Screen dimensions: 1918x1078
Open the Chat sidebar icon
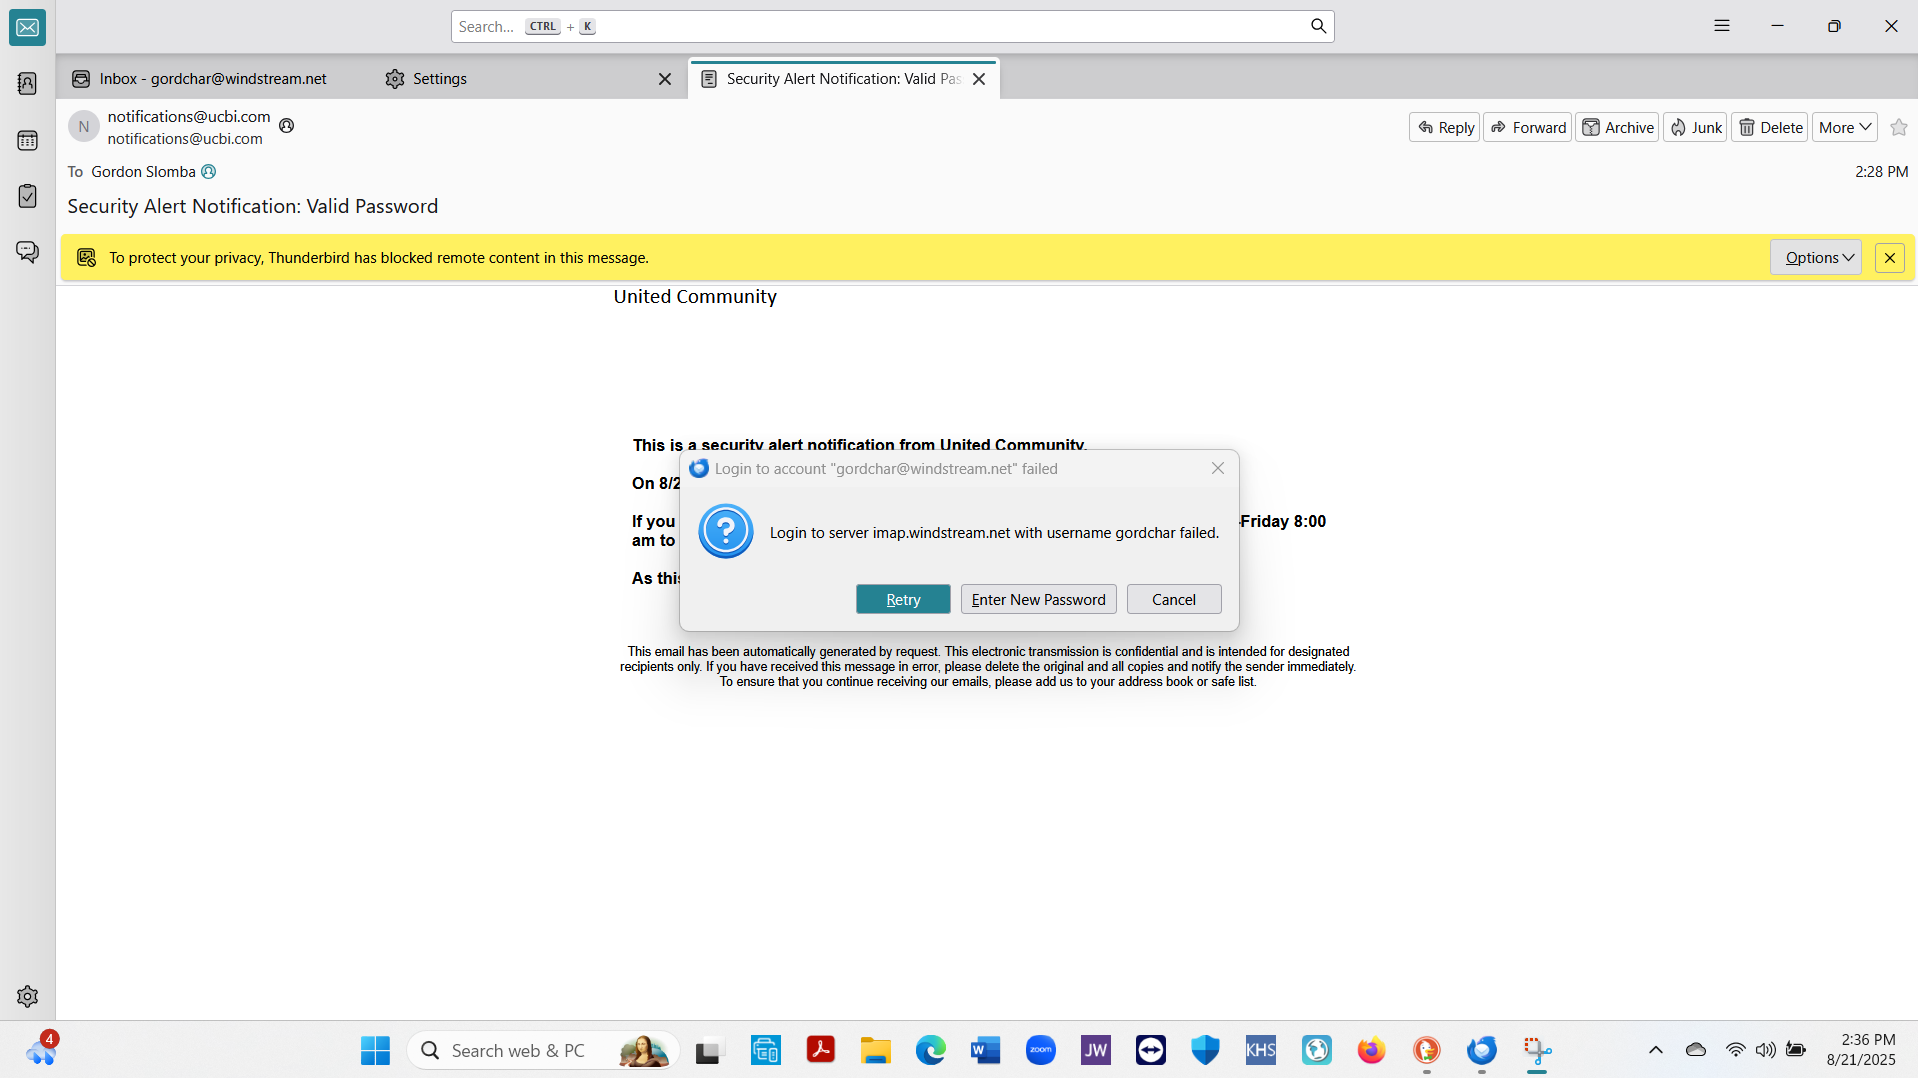coord(27,252)
